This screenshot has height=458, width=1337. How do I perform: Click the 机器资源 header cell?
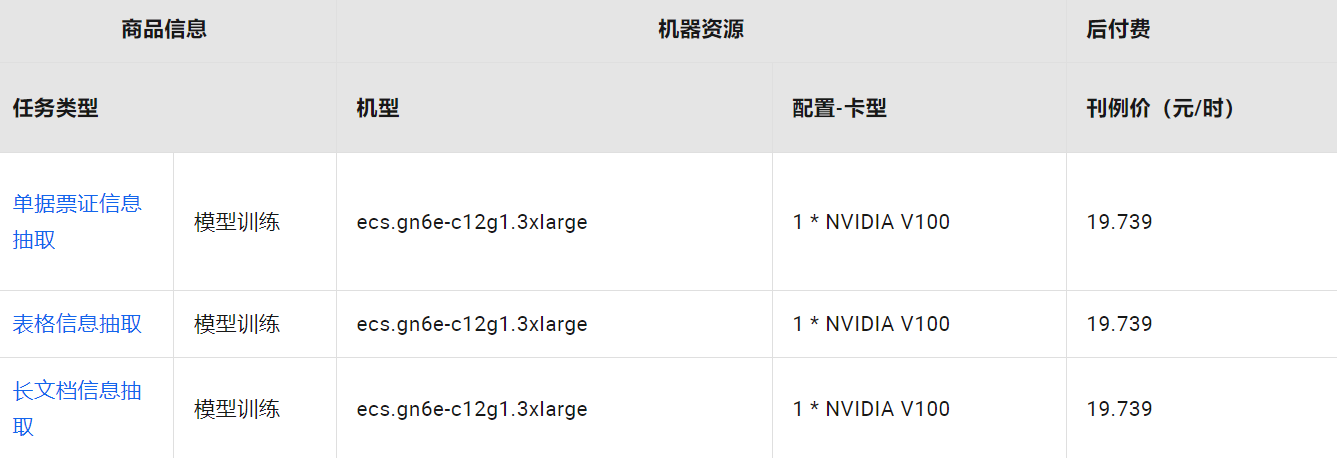click(701, 30)
